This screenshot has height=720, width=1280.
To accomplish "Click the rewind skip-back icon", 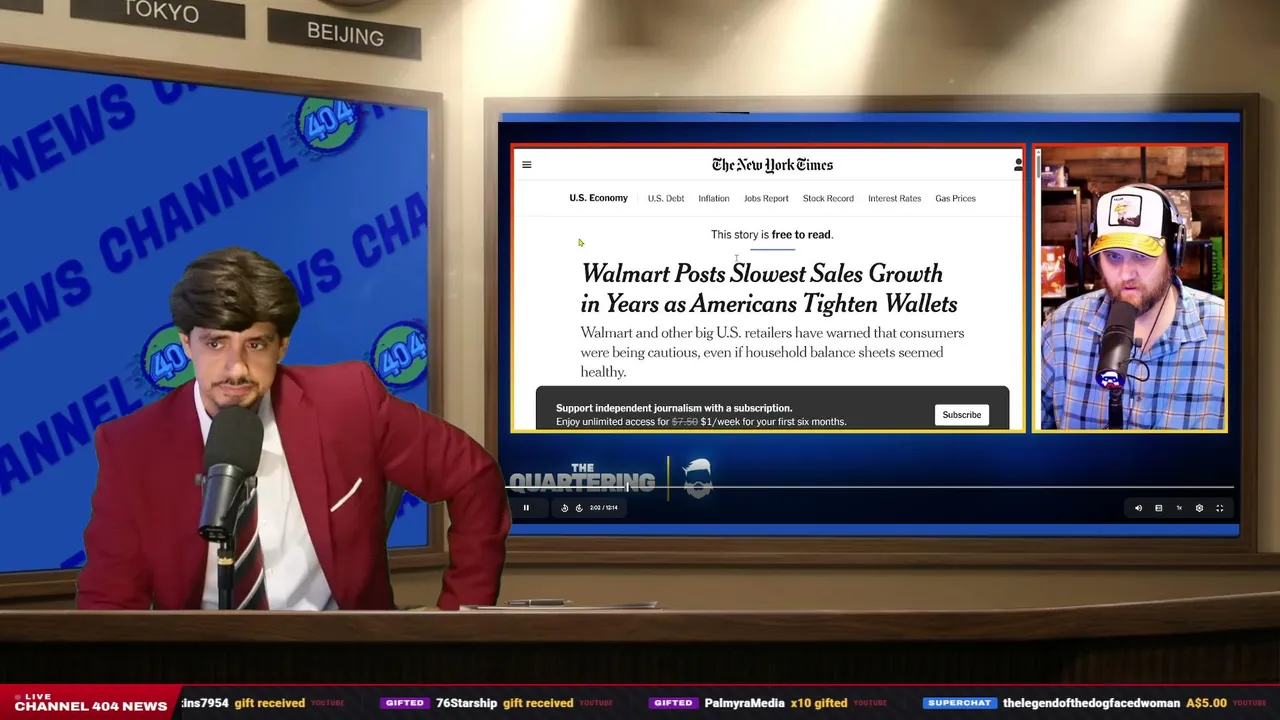I will [564, 508].
